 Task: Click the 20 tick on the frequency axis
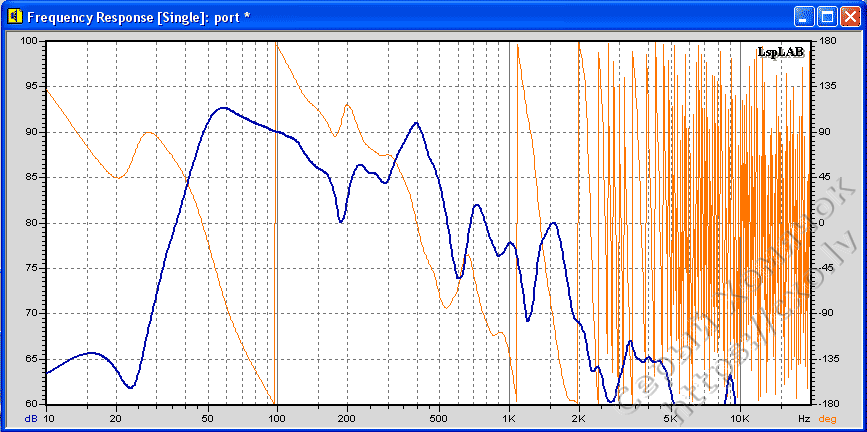(x=116, y=418)
